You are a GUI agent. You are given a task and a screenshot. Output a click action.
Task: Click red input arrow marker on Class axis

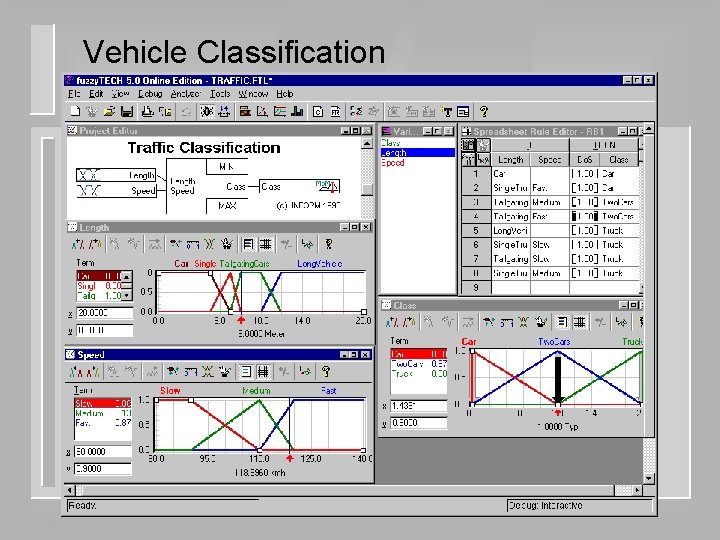558,413
